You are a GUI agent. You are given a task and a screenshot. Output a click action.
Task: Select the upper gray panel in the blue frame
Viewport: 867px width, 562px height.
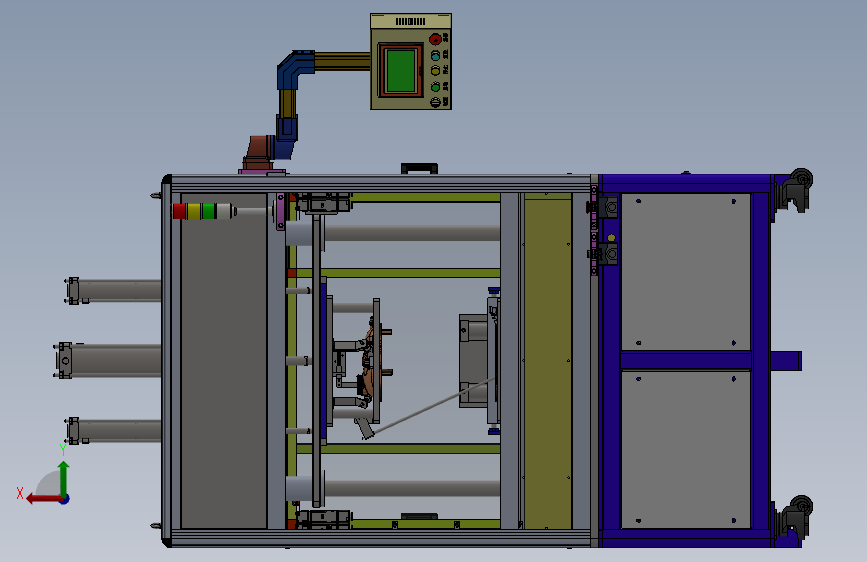(686, 271)
